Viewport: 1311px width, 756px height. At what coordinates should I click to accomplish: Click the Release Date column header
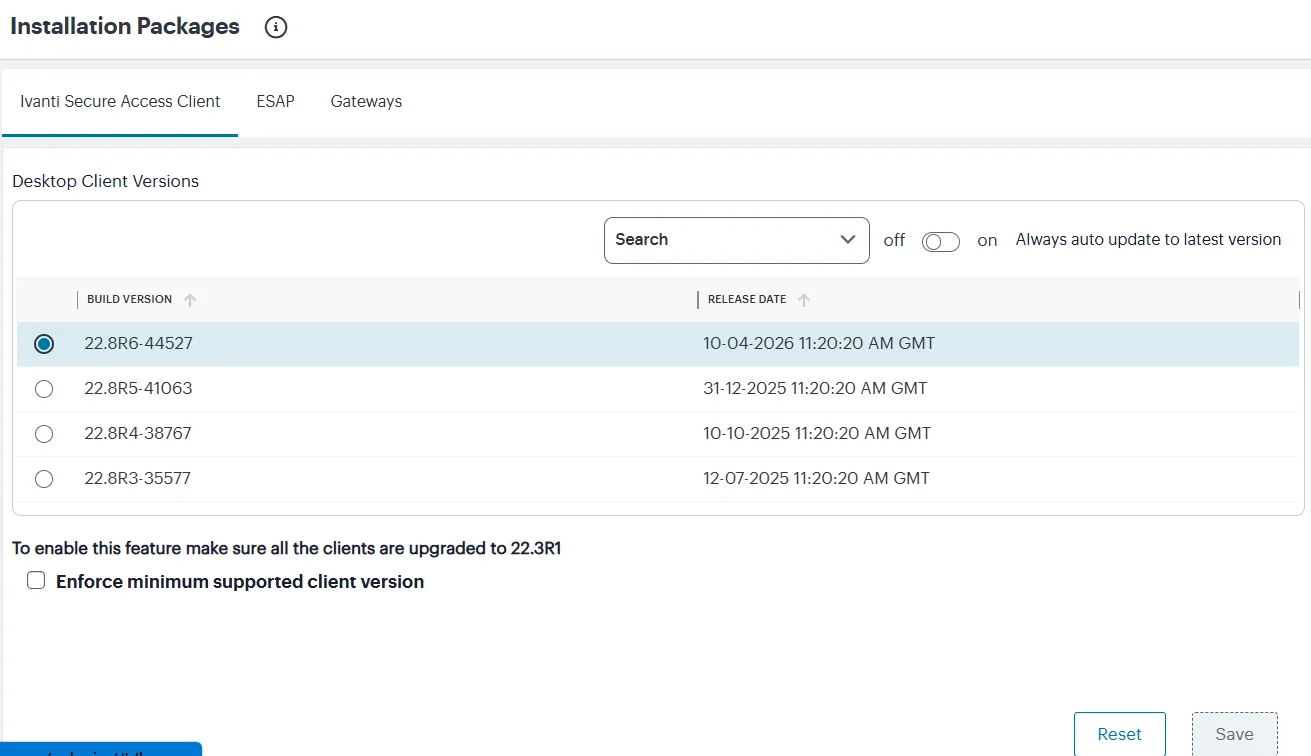tap(747, 299)
